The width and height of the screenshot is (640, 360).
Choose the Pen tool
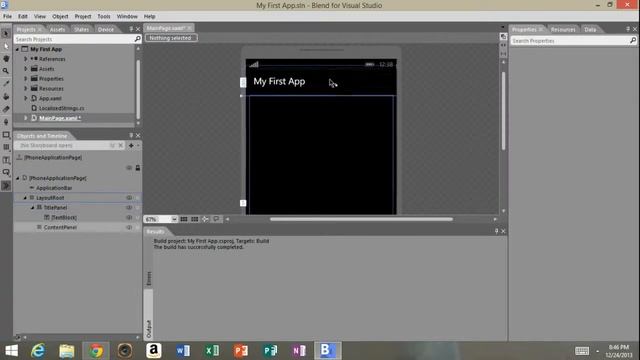[x=6, y=122]
